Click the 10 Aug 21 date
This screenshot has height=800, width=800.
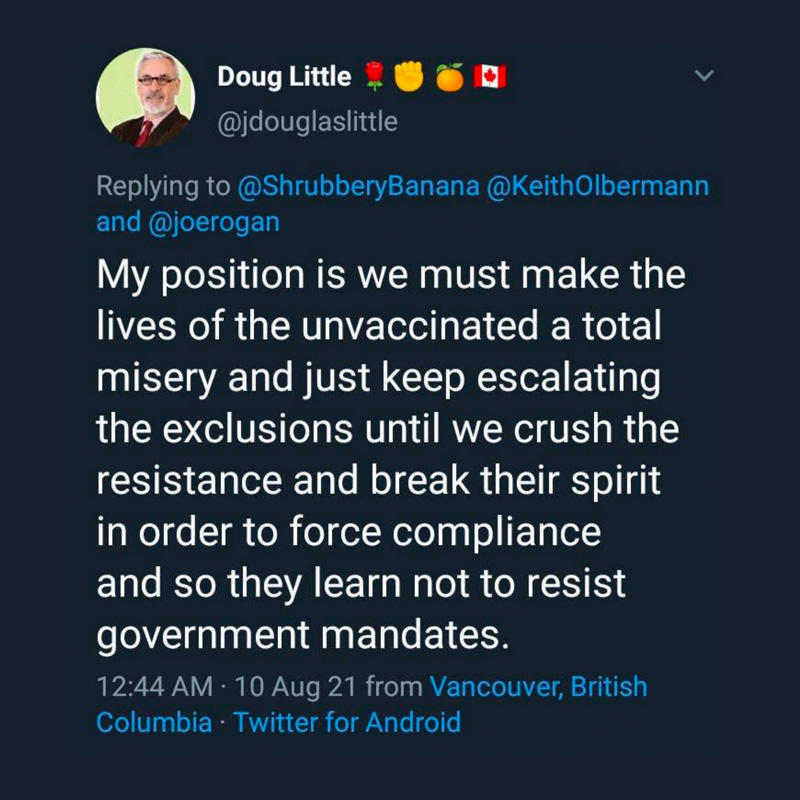[x=295, y=686]
